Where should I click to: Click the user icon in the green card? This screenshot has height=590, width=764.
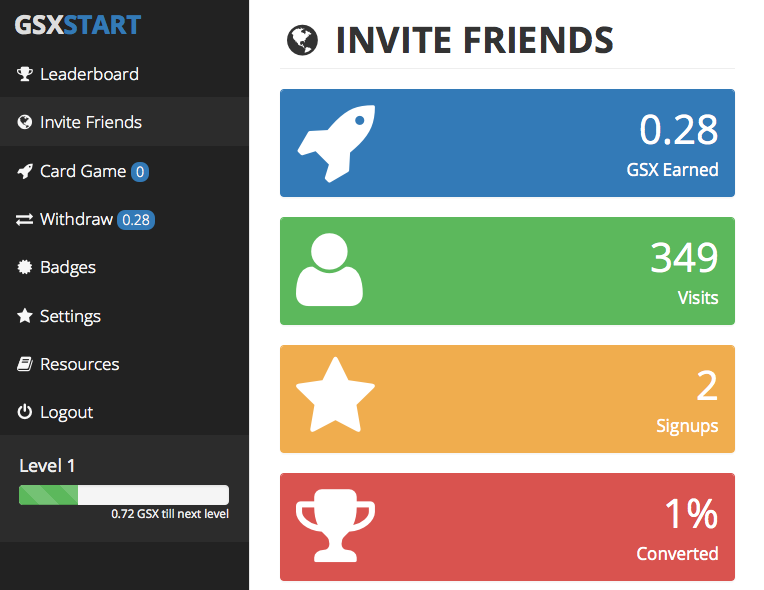coord(329,269)
